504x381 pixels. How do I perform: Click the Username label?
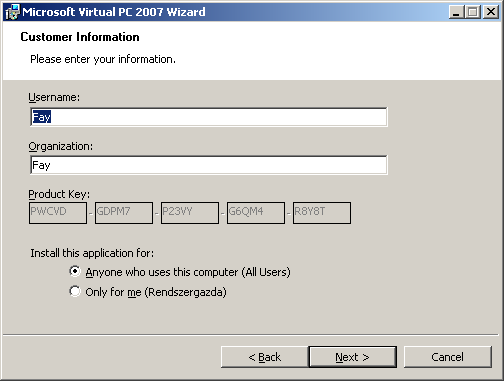point(54,97)
